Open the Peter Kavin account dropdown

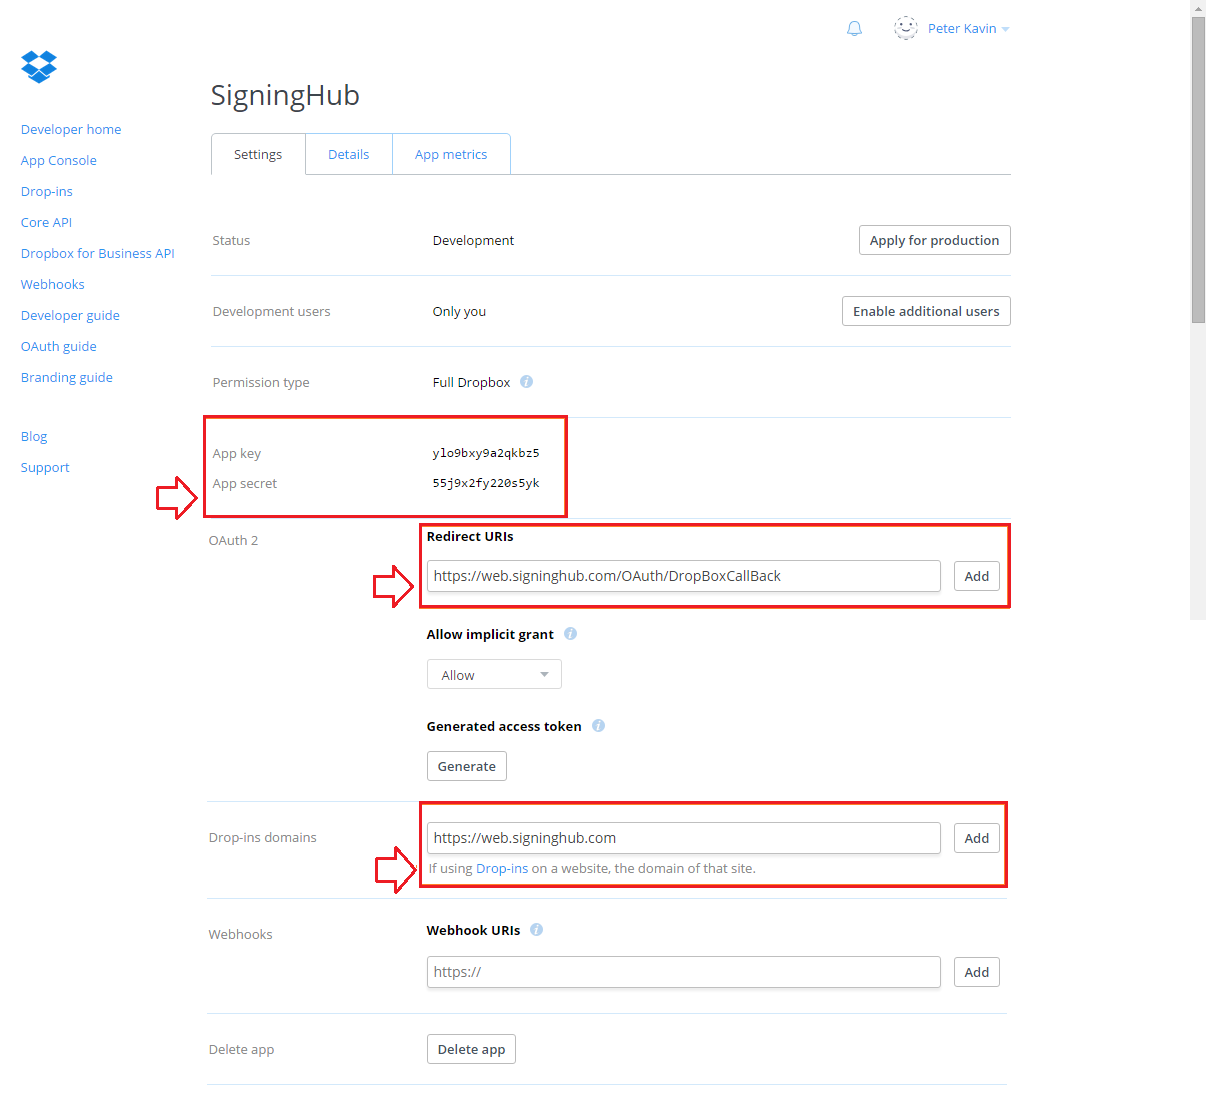click(968, 29)
